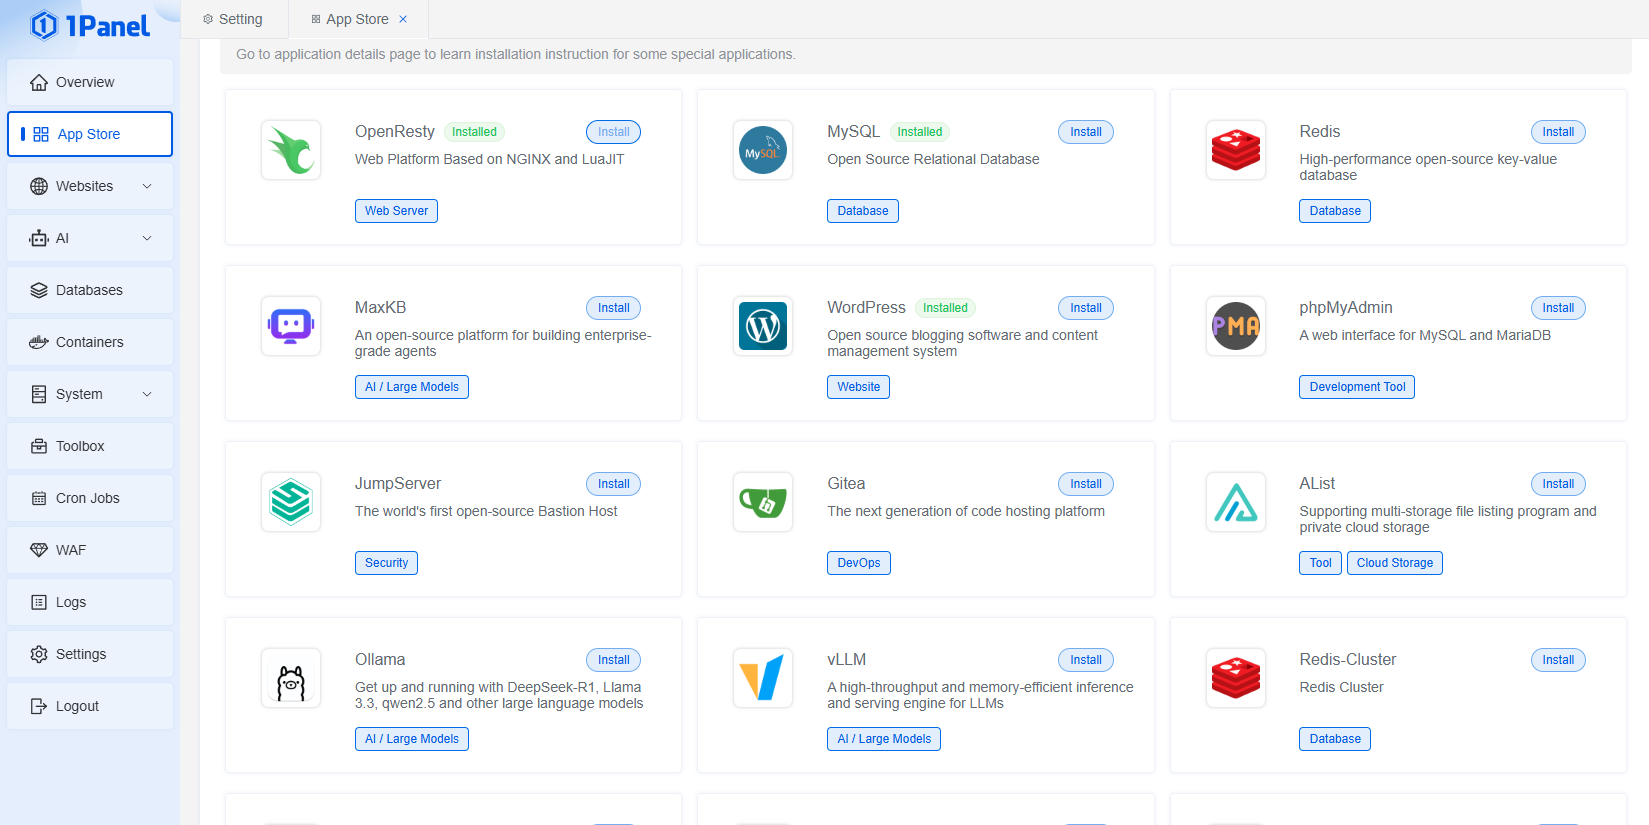1649x825 pixels.
Task: Click the Logout icon in sidebar
Action: point(39,706)
